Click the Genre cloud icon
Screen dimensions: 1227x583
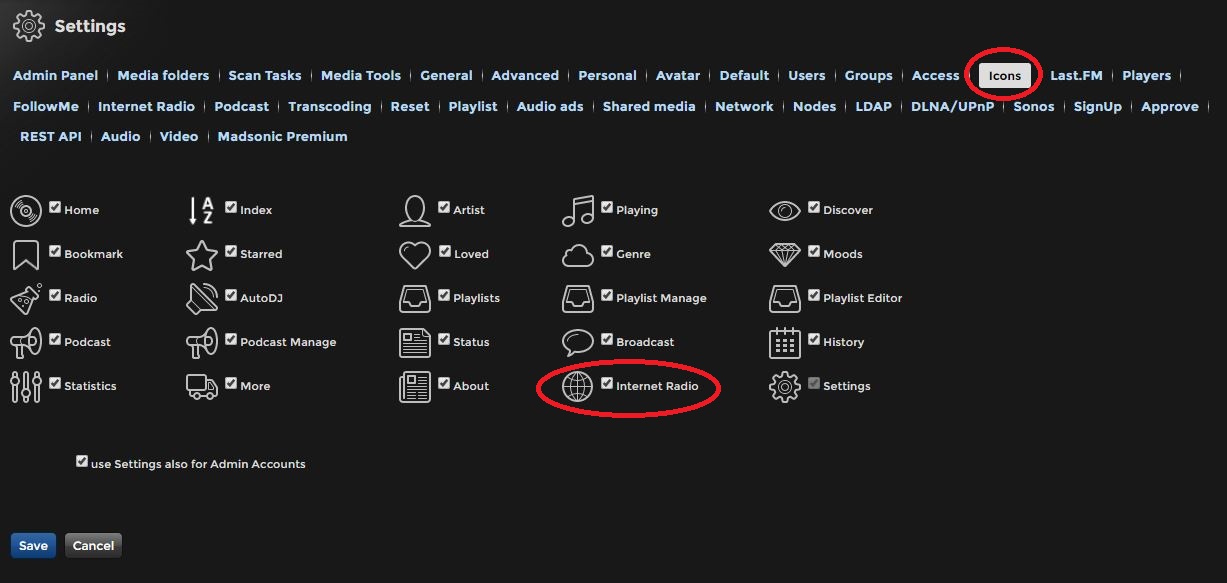click(578, 255)
